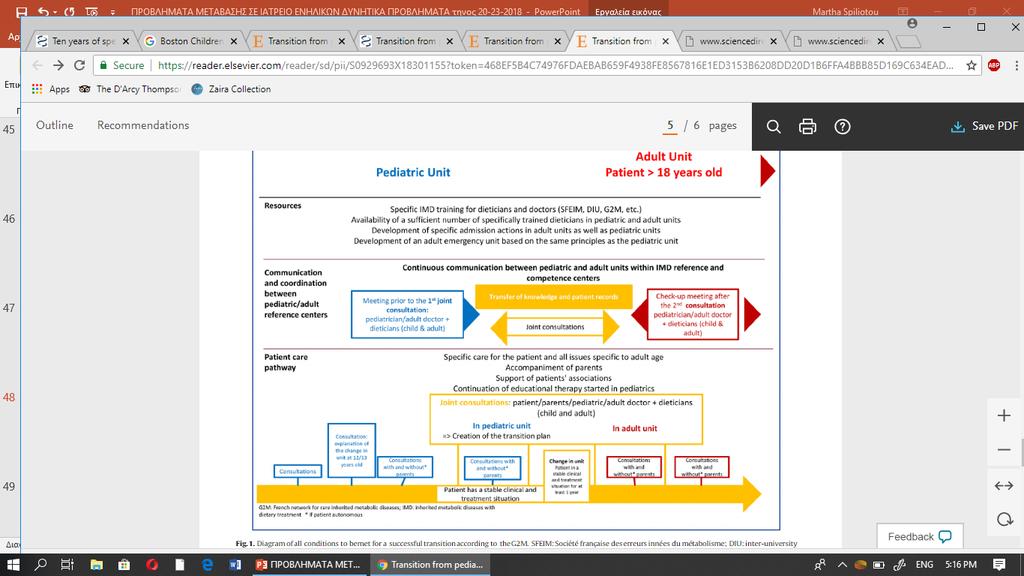Close the 'Ten years of spe' tab
The width and height of the screenshot is (1024, 576).
pos(126,41)
